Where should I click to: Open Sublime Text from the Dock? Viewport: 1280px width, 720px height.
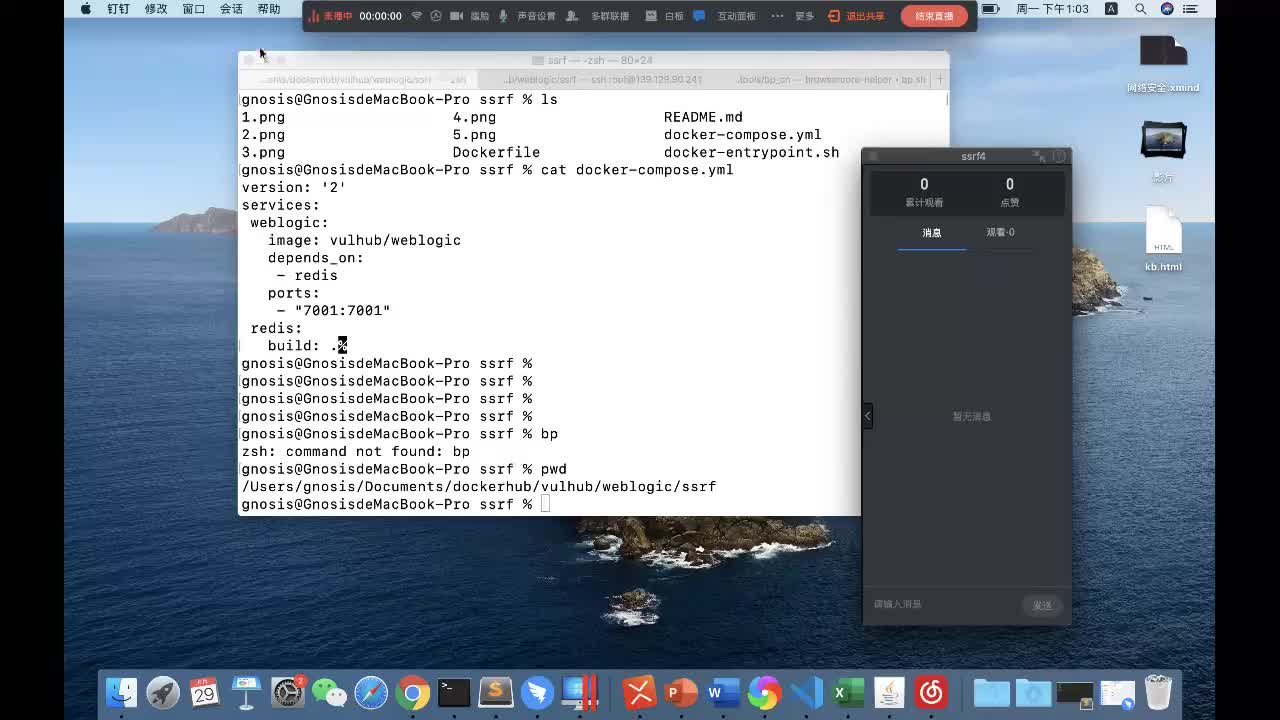[496, 692]
